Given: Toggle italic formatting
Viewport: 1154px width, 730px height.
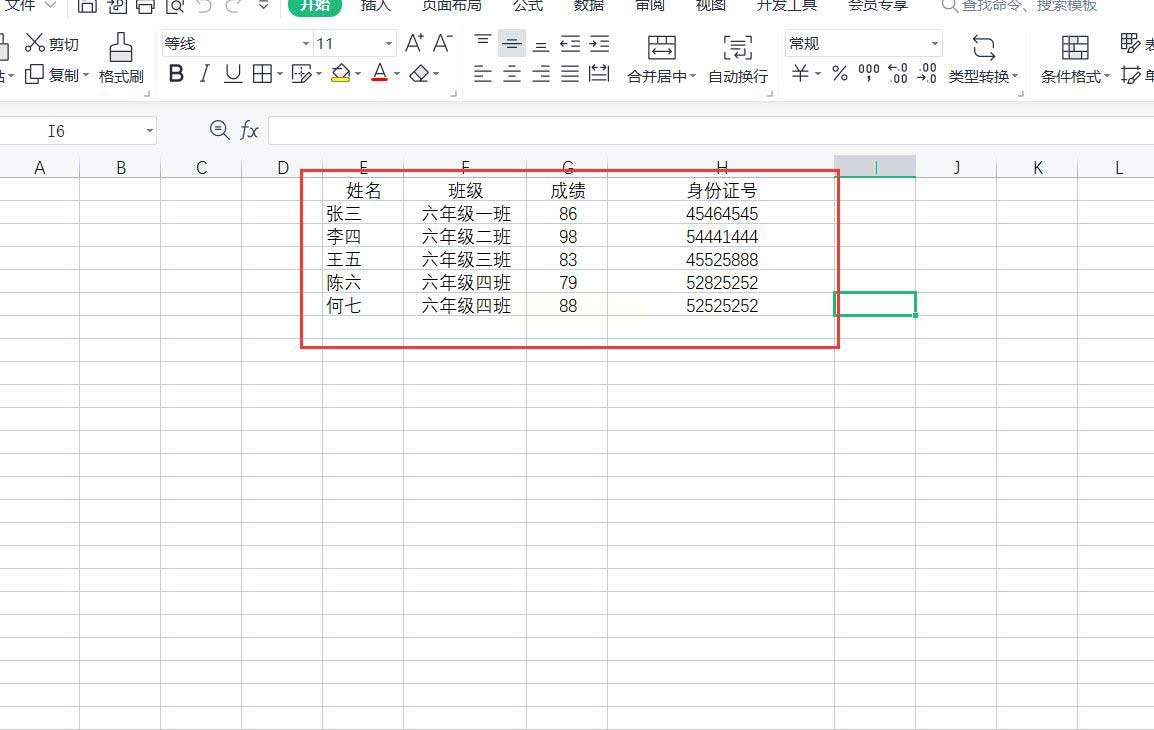Looking at the screenshot, I should [205, 74].
